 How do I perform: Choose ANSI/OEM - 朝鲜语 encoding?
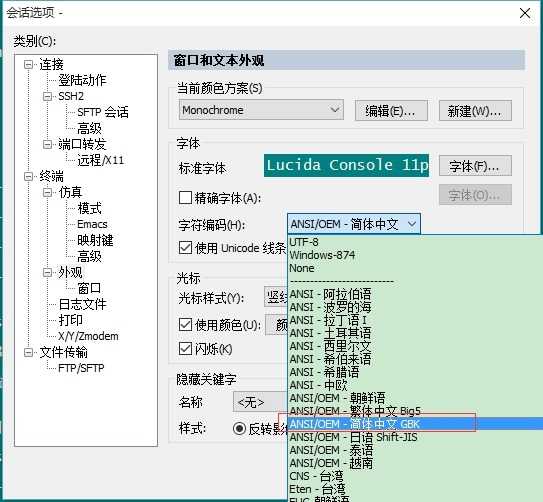click(415, 398)
